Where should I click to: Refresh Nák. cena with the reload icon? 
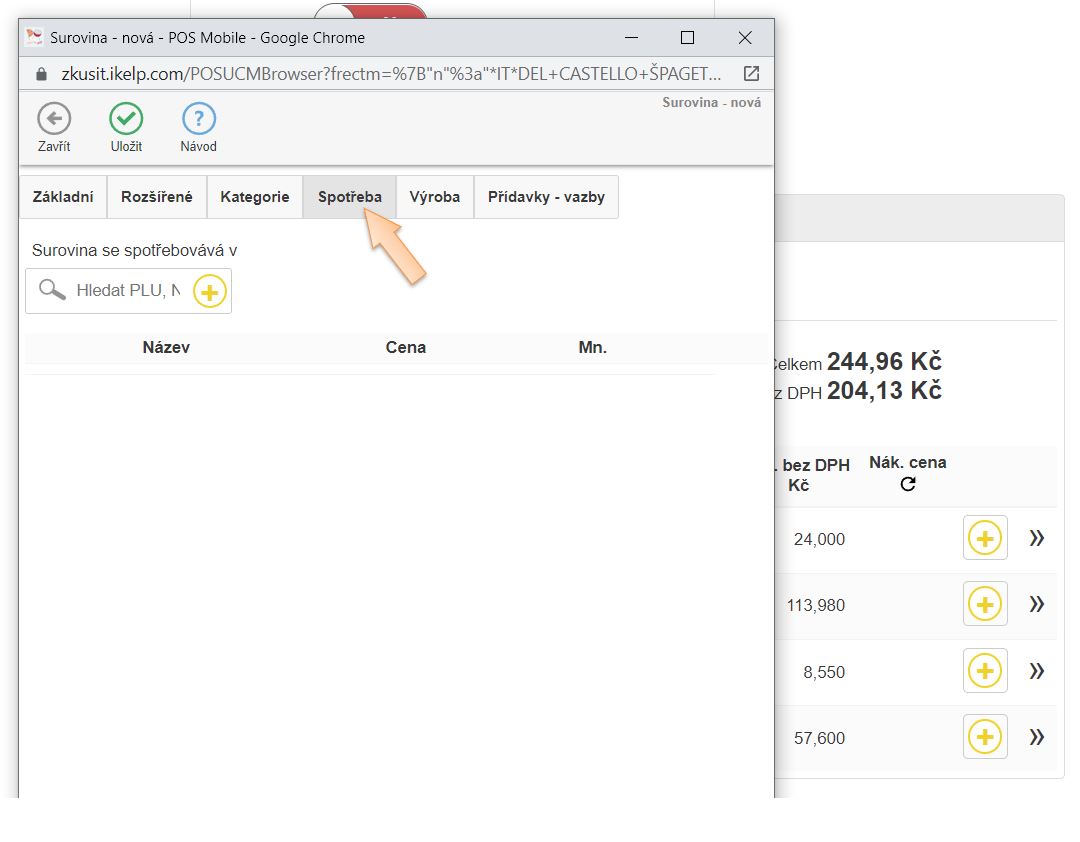click(x=907, y=485)
